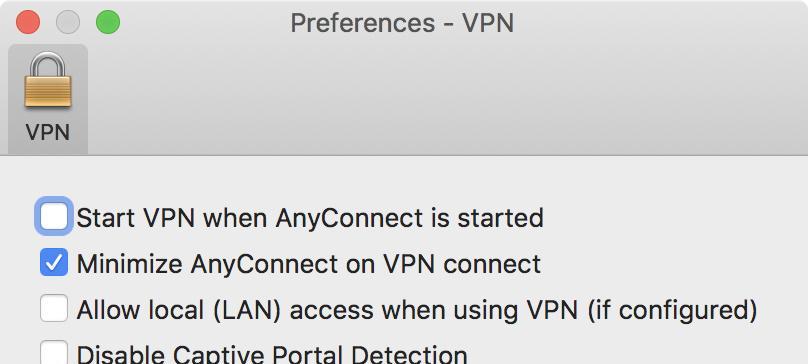
Task: Click the green zoom window button
Action: [108, 23]
